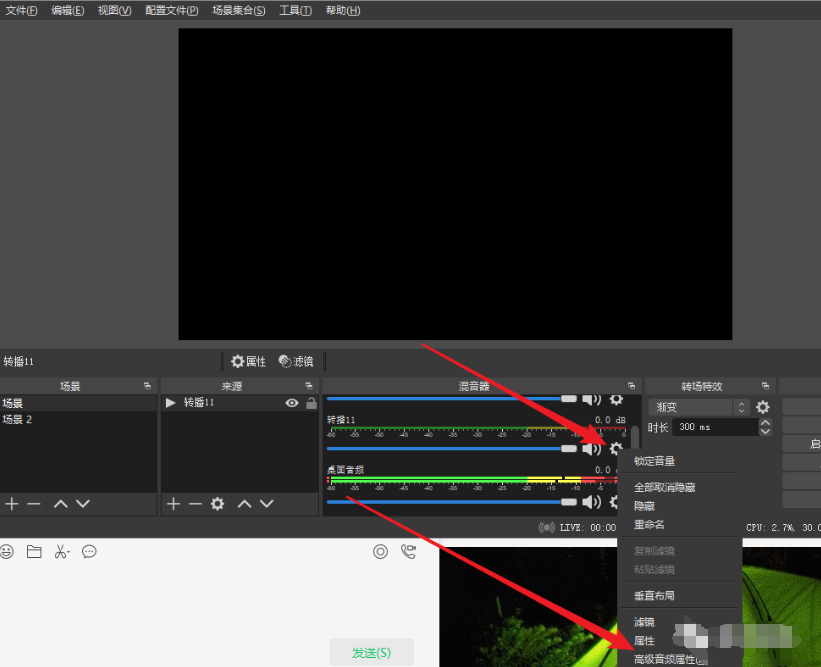Open the 转播11 audio settings gear
Screen dimensions: 821x667
coord(616,449)
